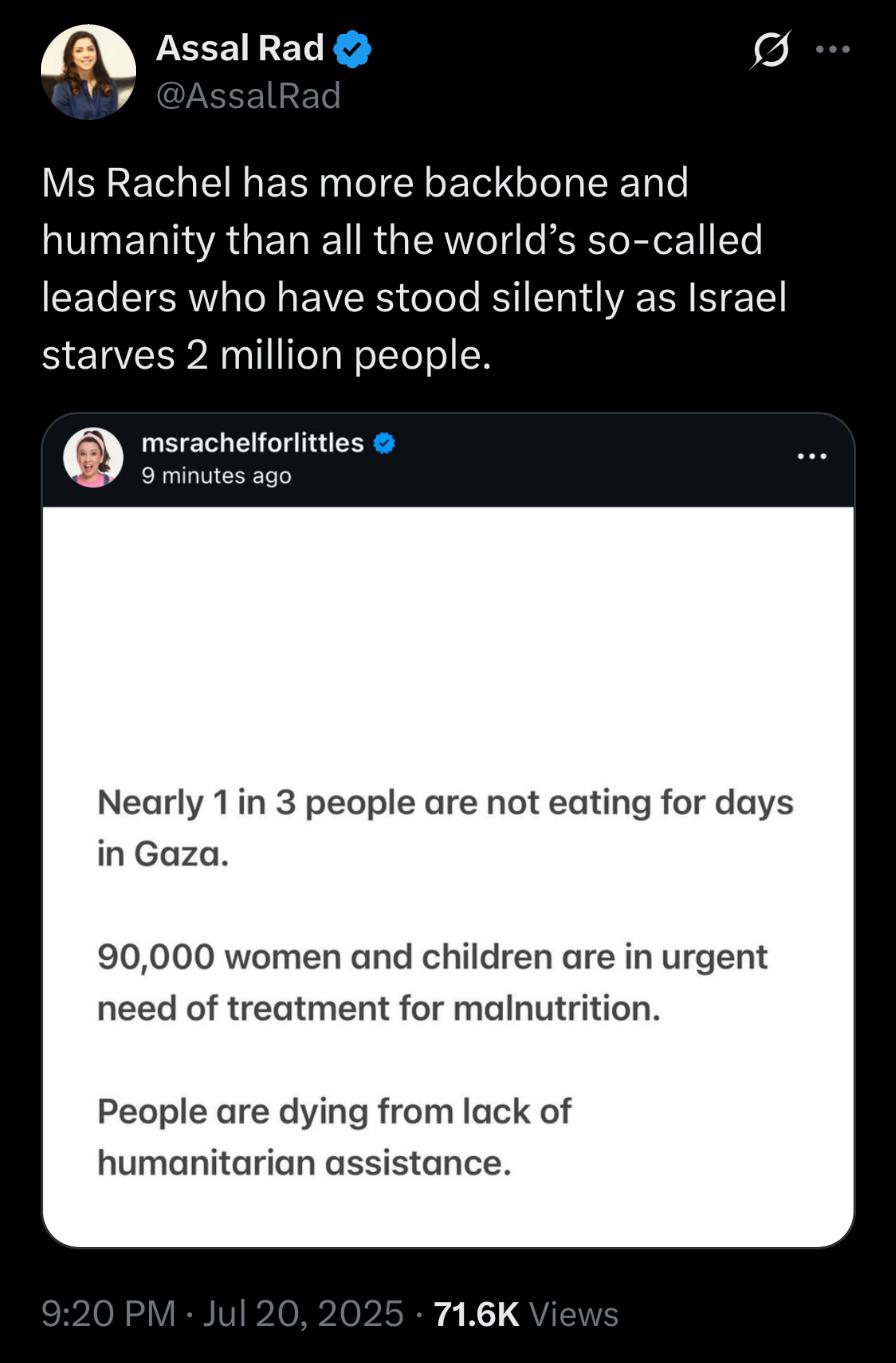Screen dimensions: 896x1363
Task: Open the msrachelforlittles avatar in embedded post
Action: (93, 458)
